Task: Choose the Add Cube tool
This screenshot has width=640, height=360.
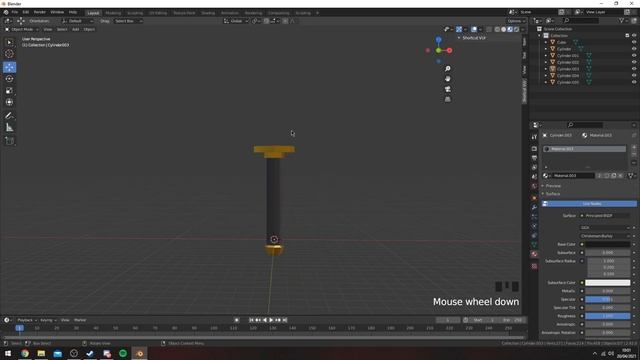Action: tap(9, 141)
